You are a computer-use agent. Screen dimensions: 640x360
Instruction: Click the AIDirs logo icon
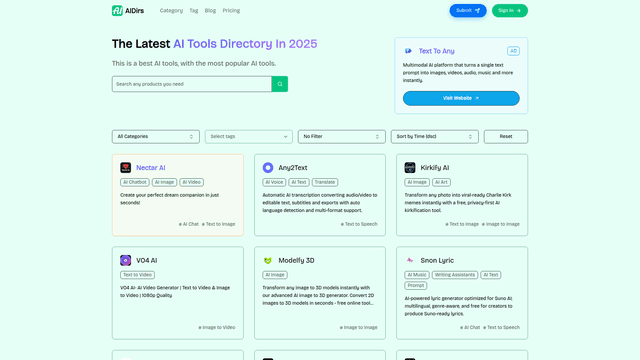coord(117,11)
